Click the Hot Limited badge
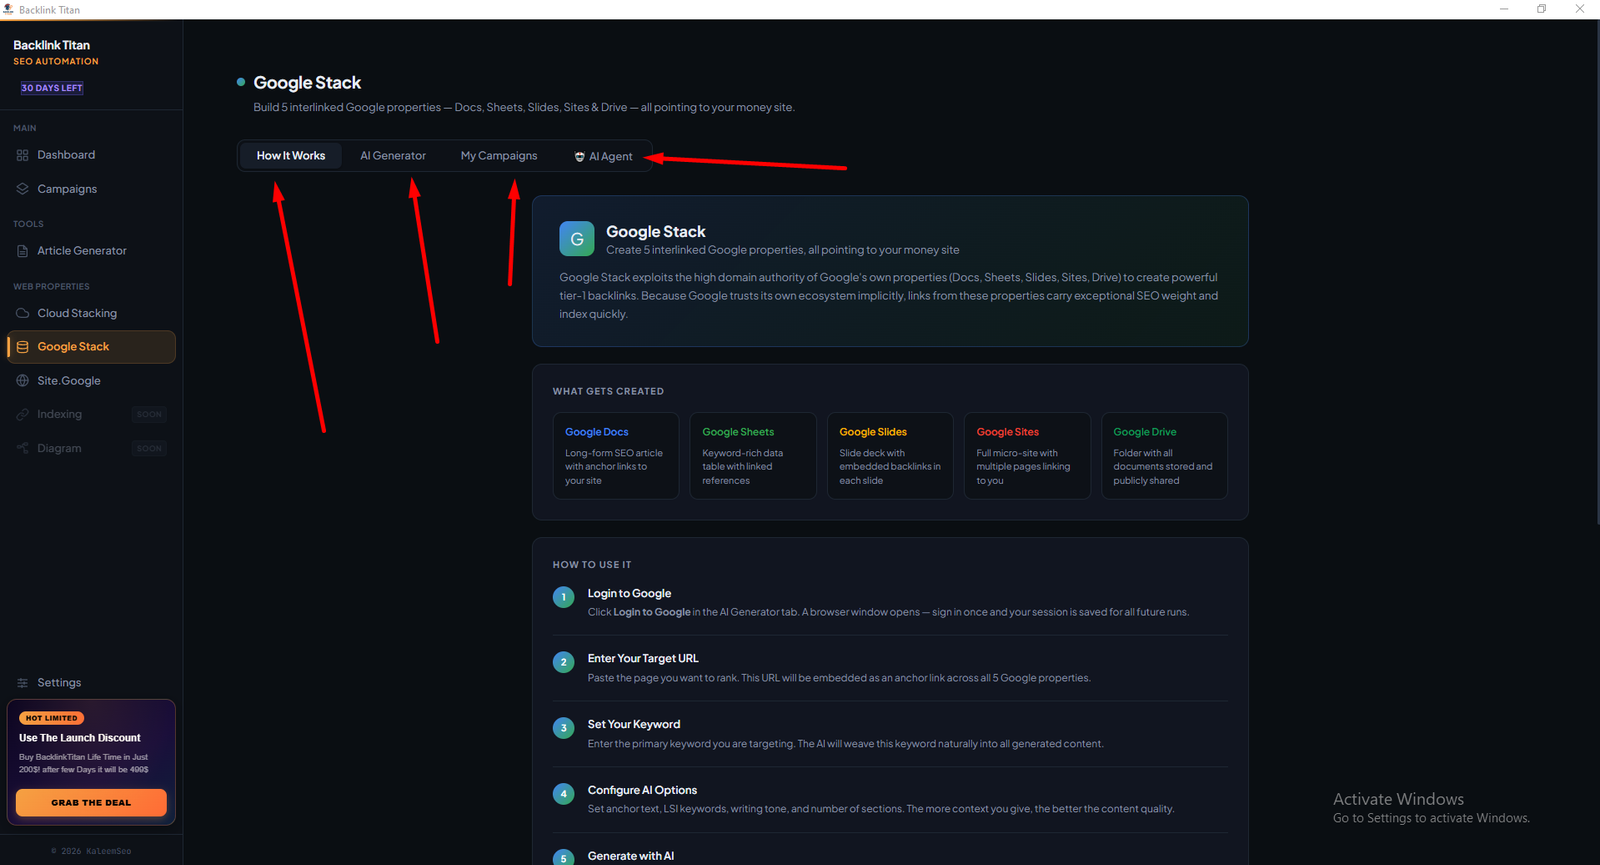Screen dimensions: 1600x865 pos(51,718)
